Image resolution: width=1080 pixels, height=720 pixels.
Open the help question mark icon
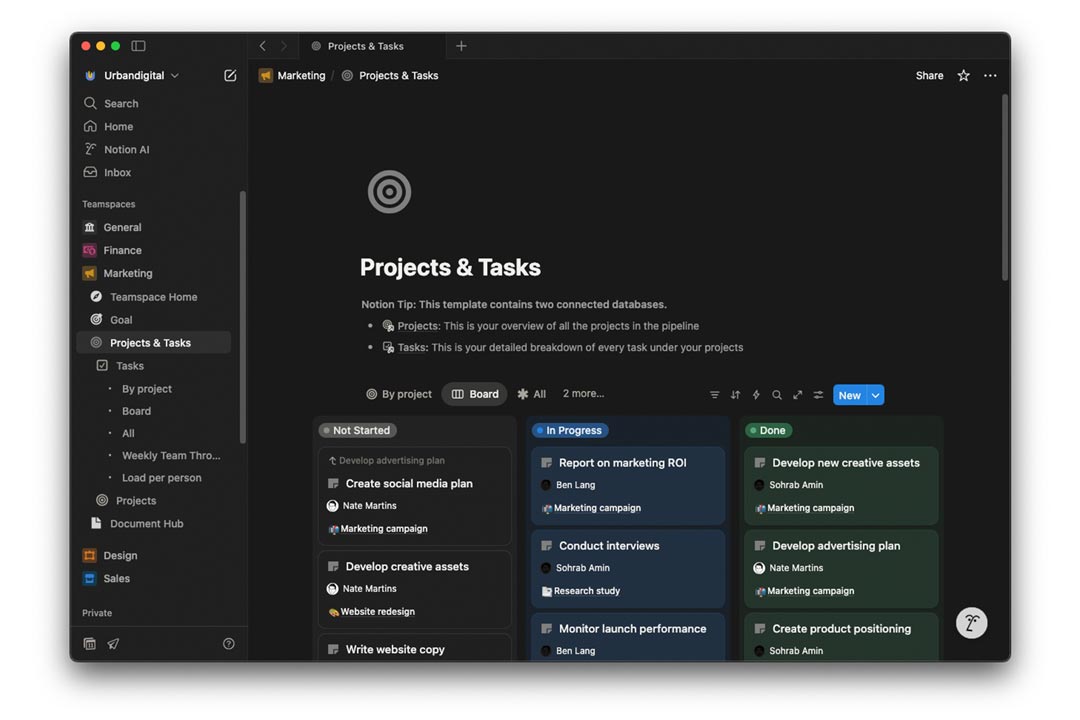(x=228, y=644)
